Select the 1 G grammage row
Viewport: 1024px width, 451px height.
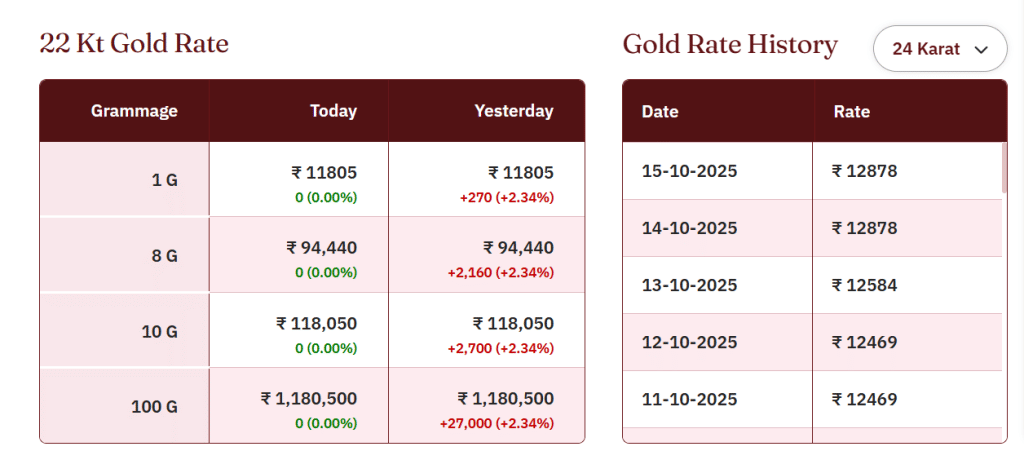click(x=164, y=180)
